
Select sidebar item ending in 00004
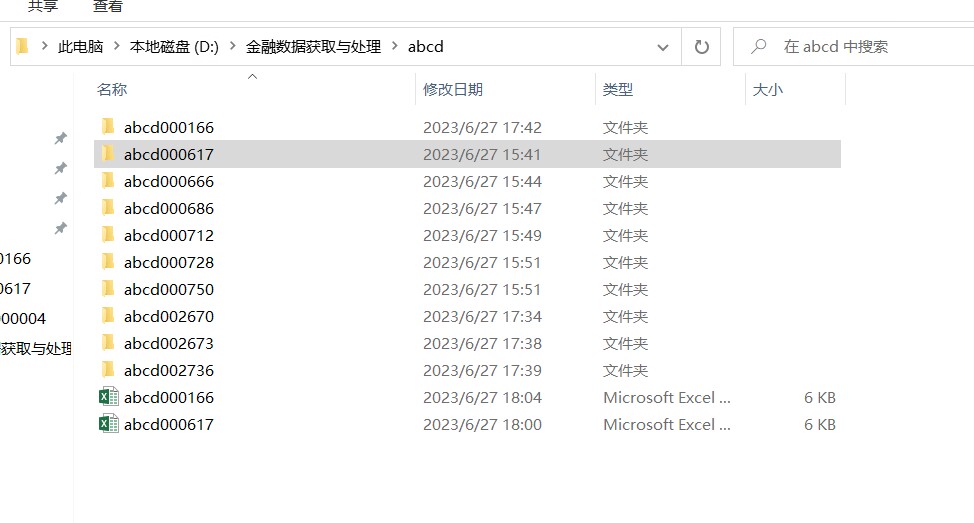(23, 319)
